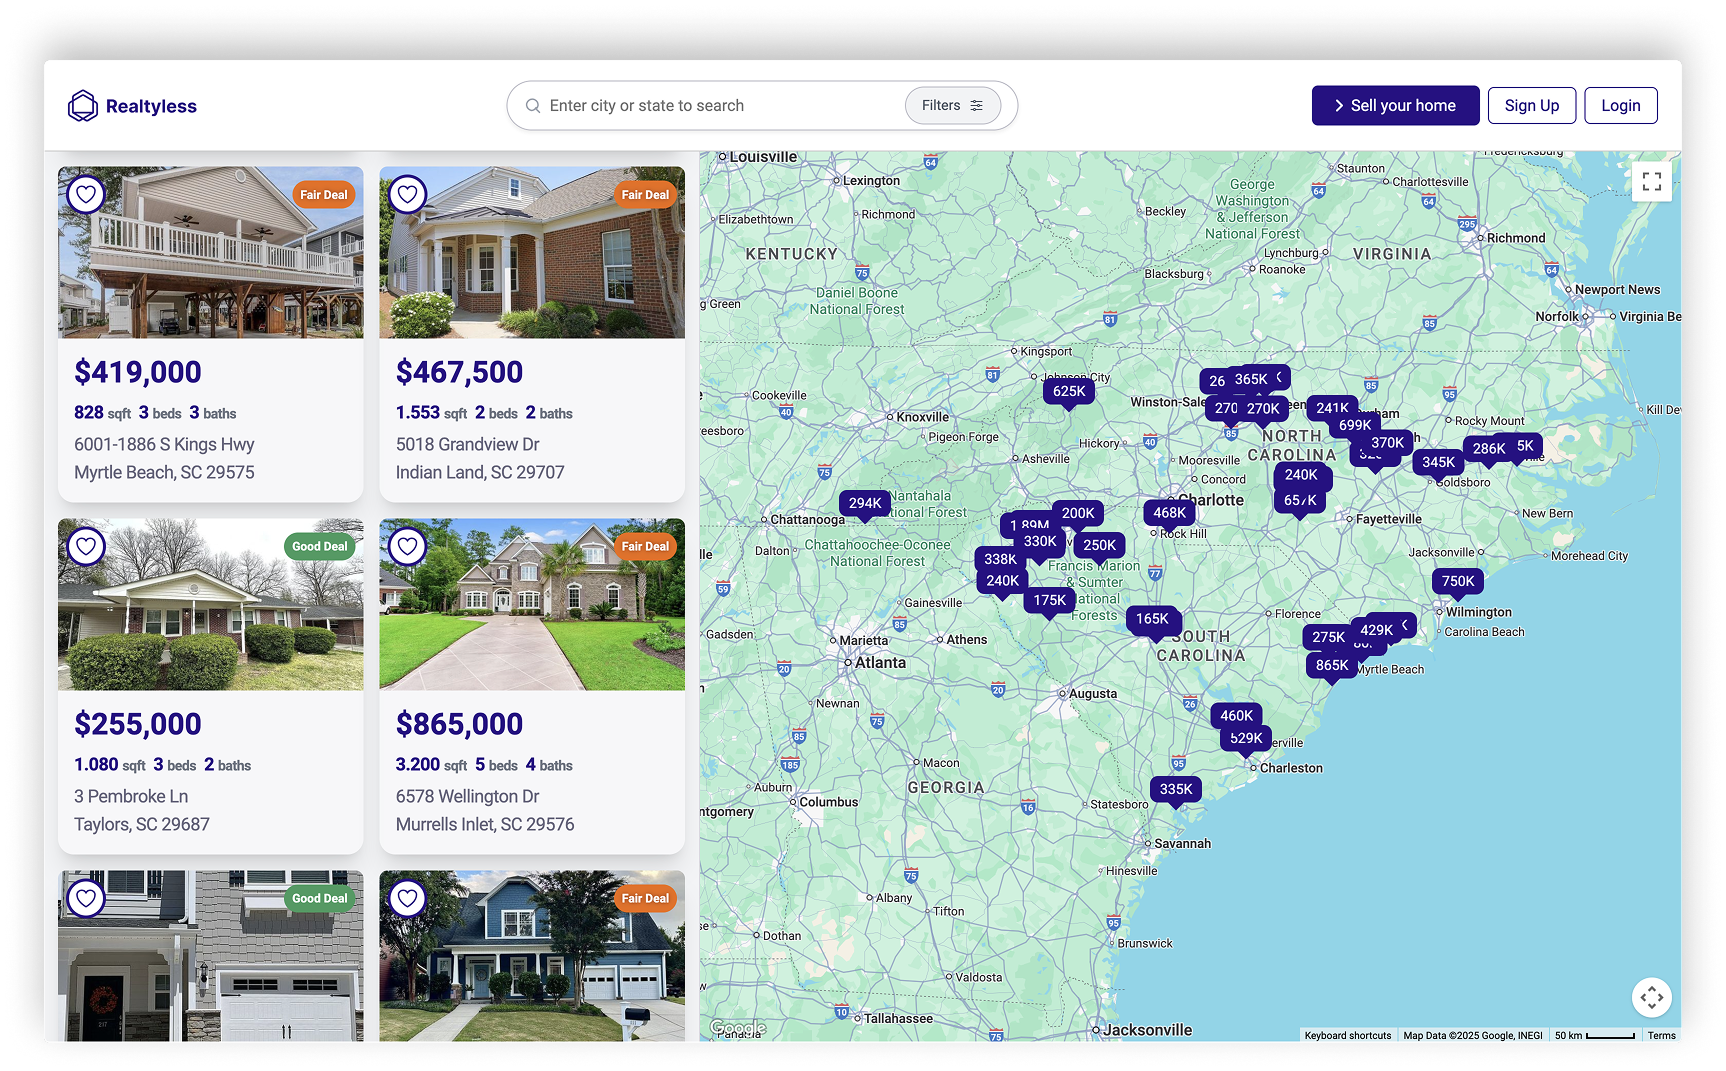Select the 699K map price marker
Viewport: 1726px width, 1071px height.
[x=1355, y=426]
